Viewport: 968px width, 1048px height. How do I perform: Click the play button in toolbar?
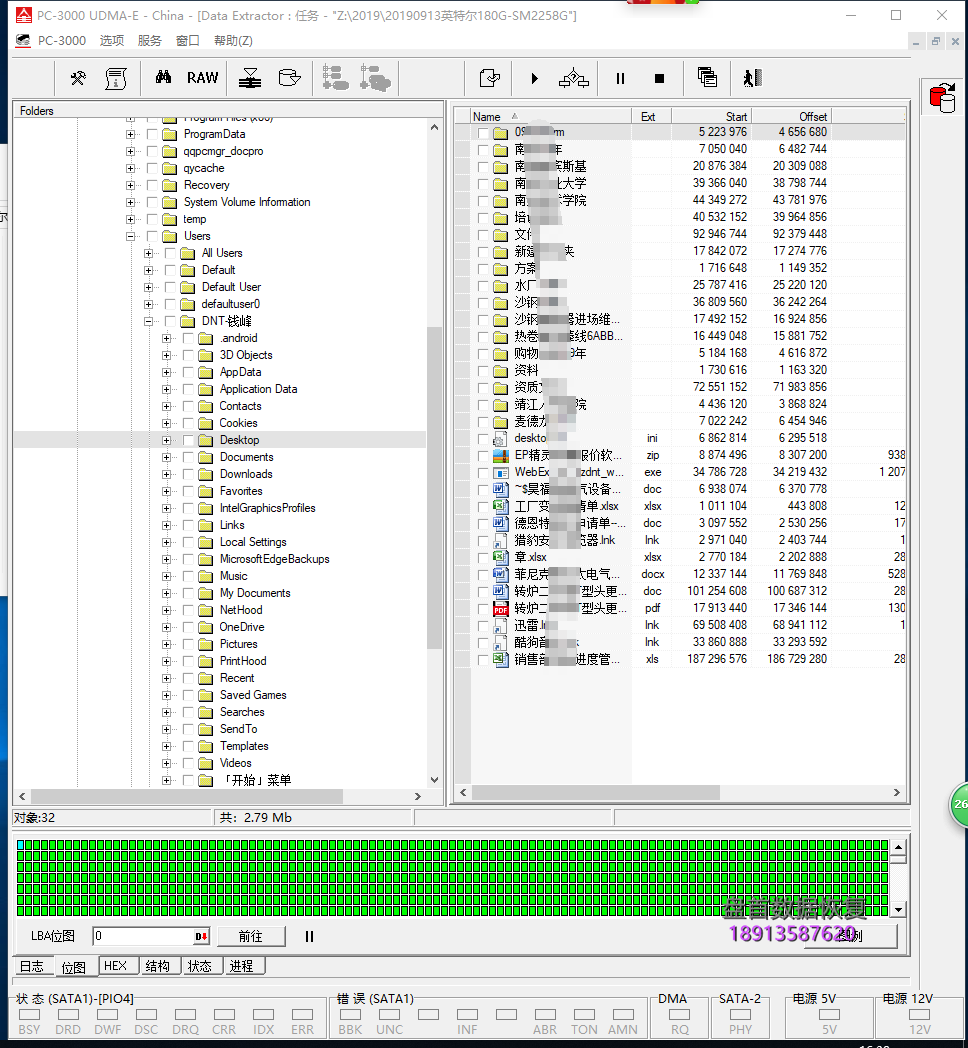534,78
